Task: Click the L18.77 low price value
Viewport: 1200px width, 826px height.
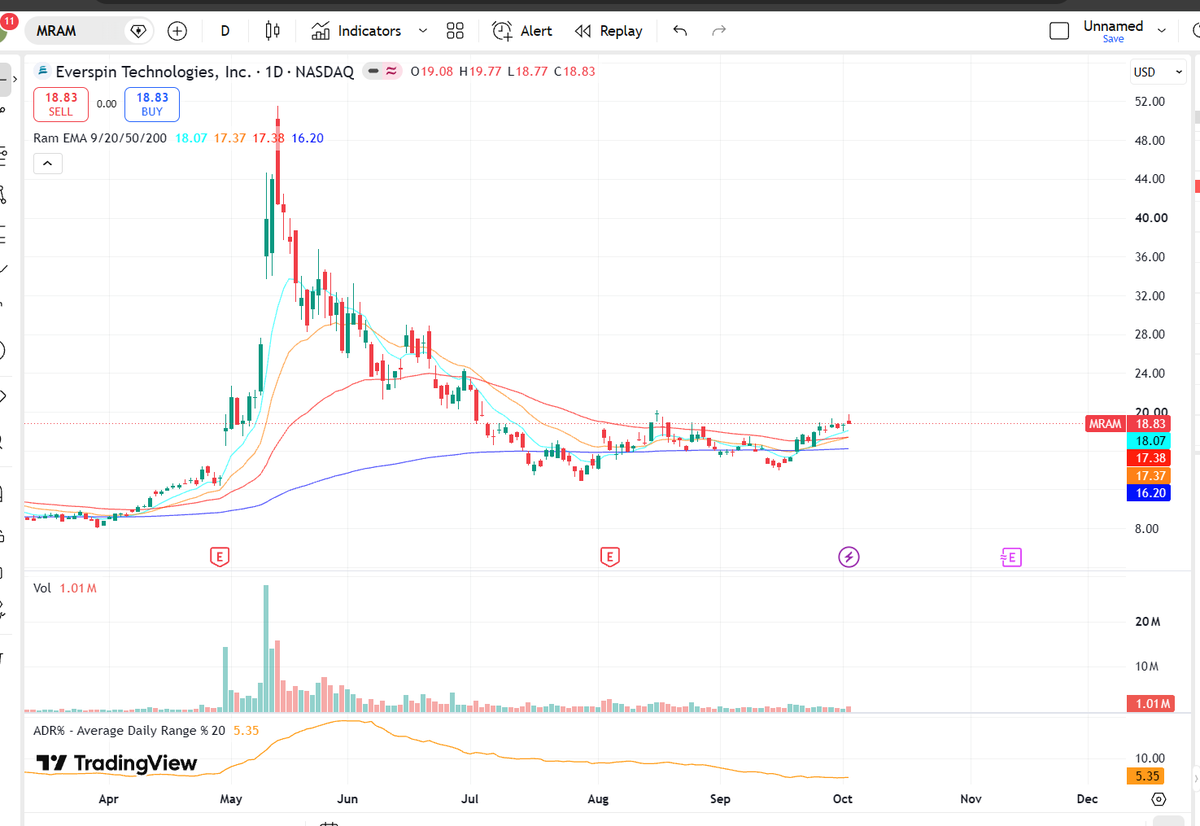Action: [x=527, y=72]
